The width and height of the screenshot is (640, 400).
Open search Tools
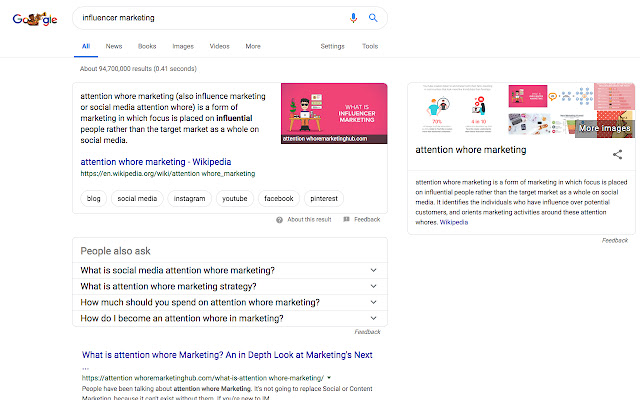click(370, 46)
